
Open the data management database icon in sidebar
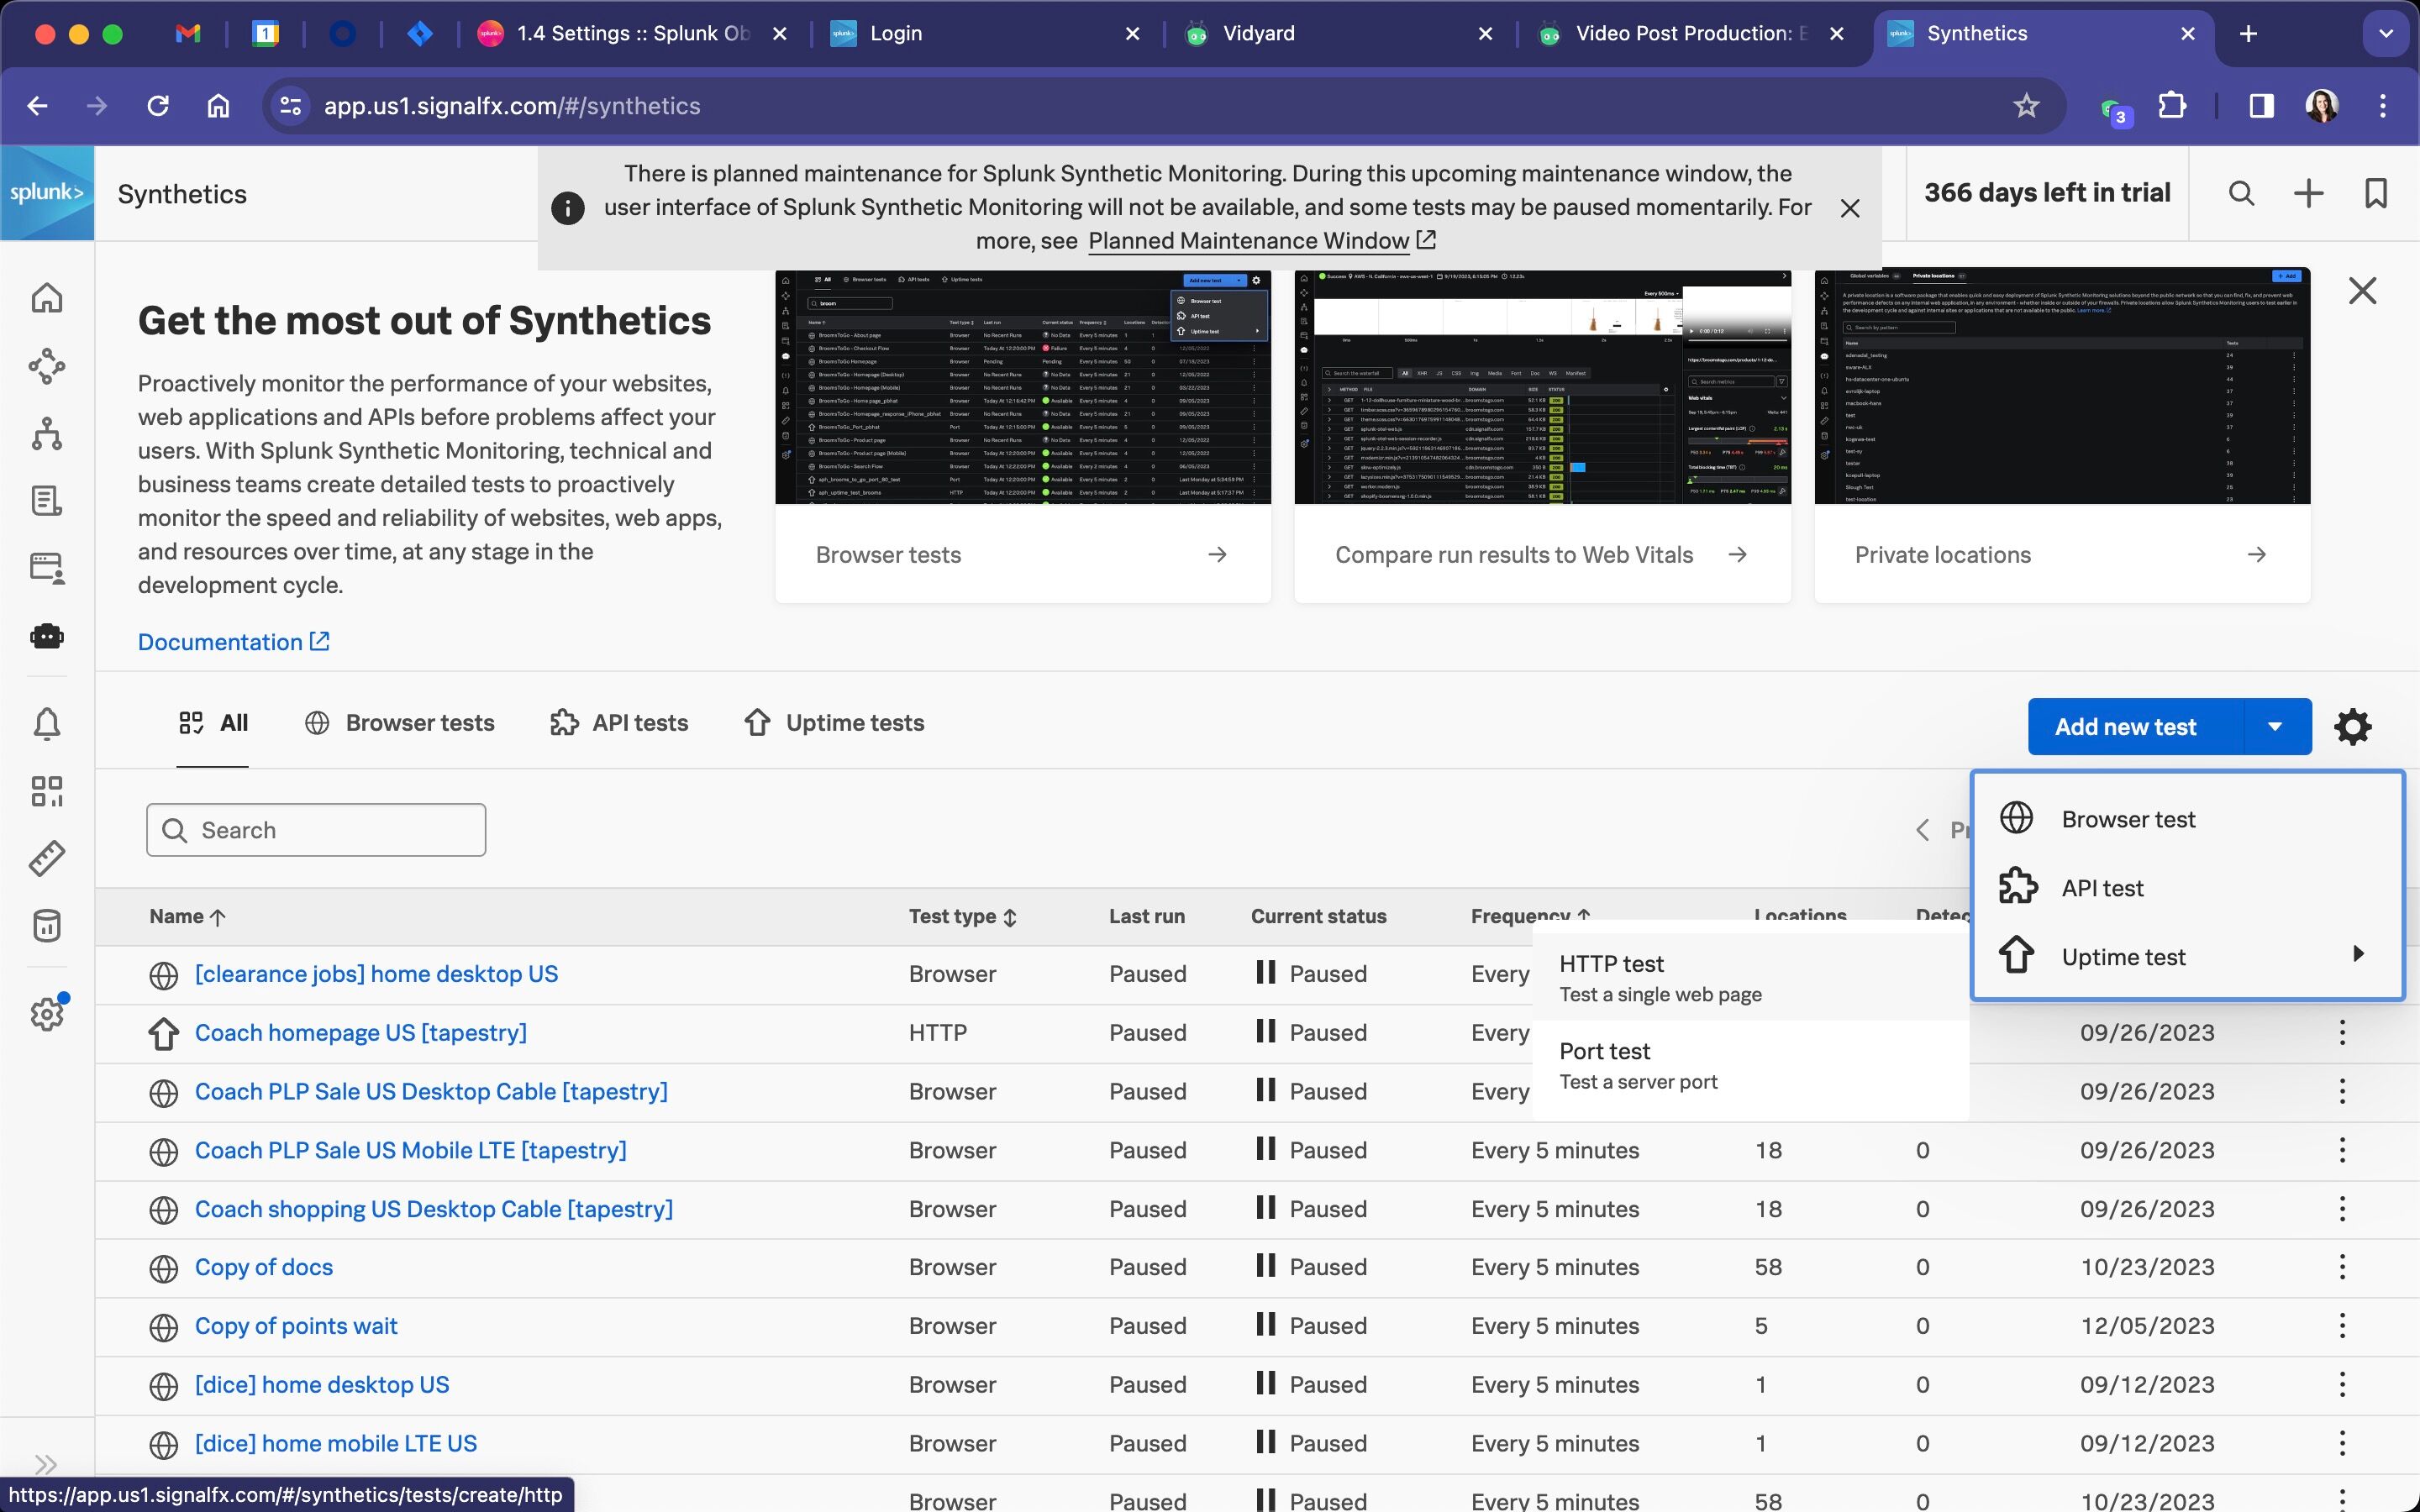click(x=47, y=925)
